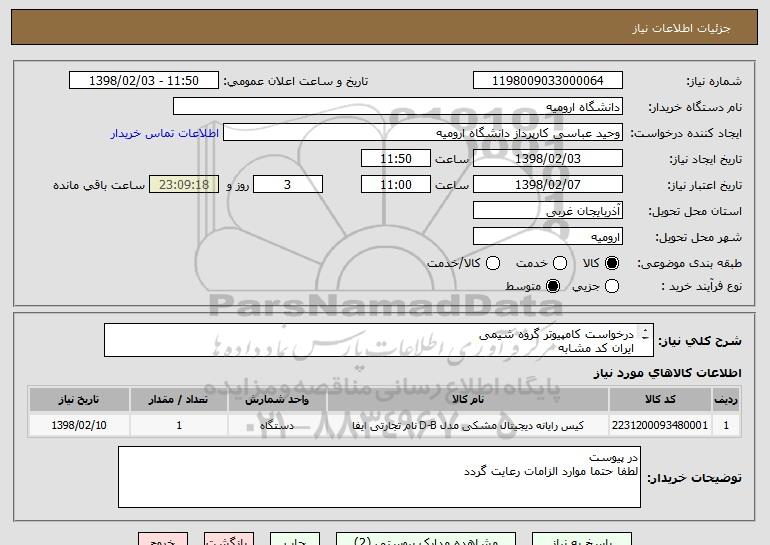This screenshot has height=545, width=770.
Task: Click the پاسخ به نیاز button
Action: pos(582,539)
